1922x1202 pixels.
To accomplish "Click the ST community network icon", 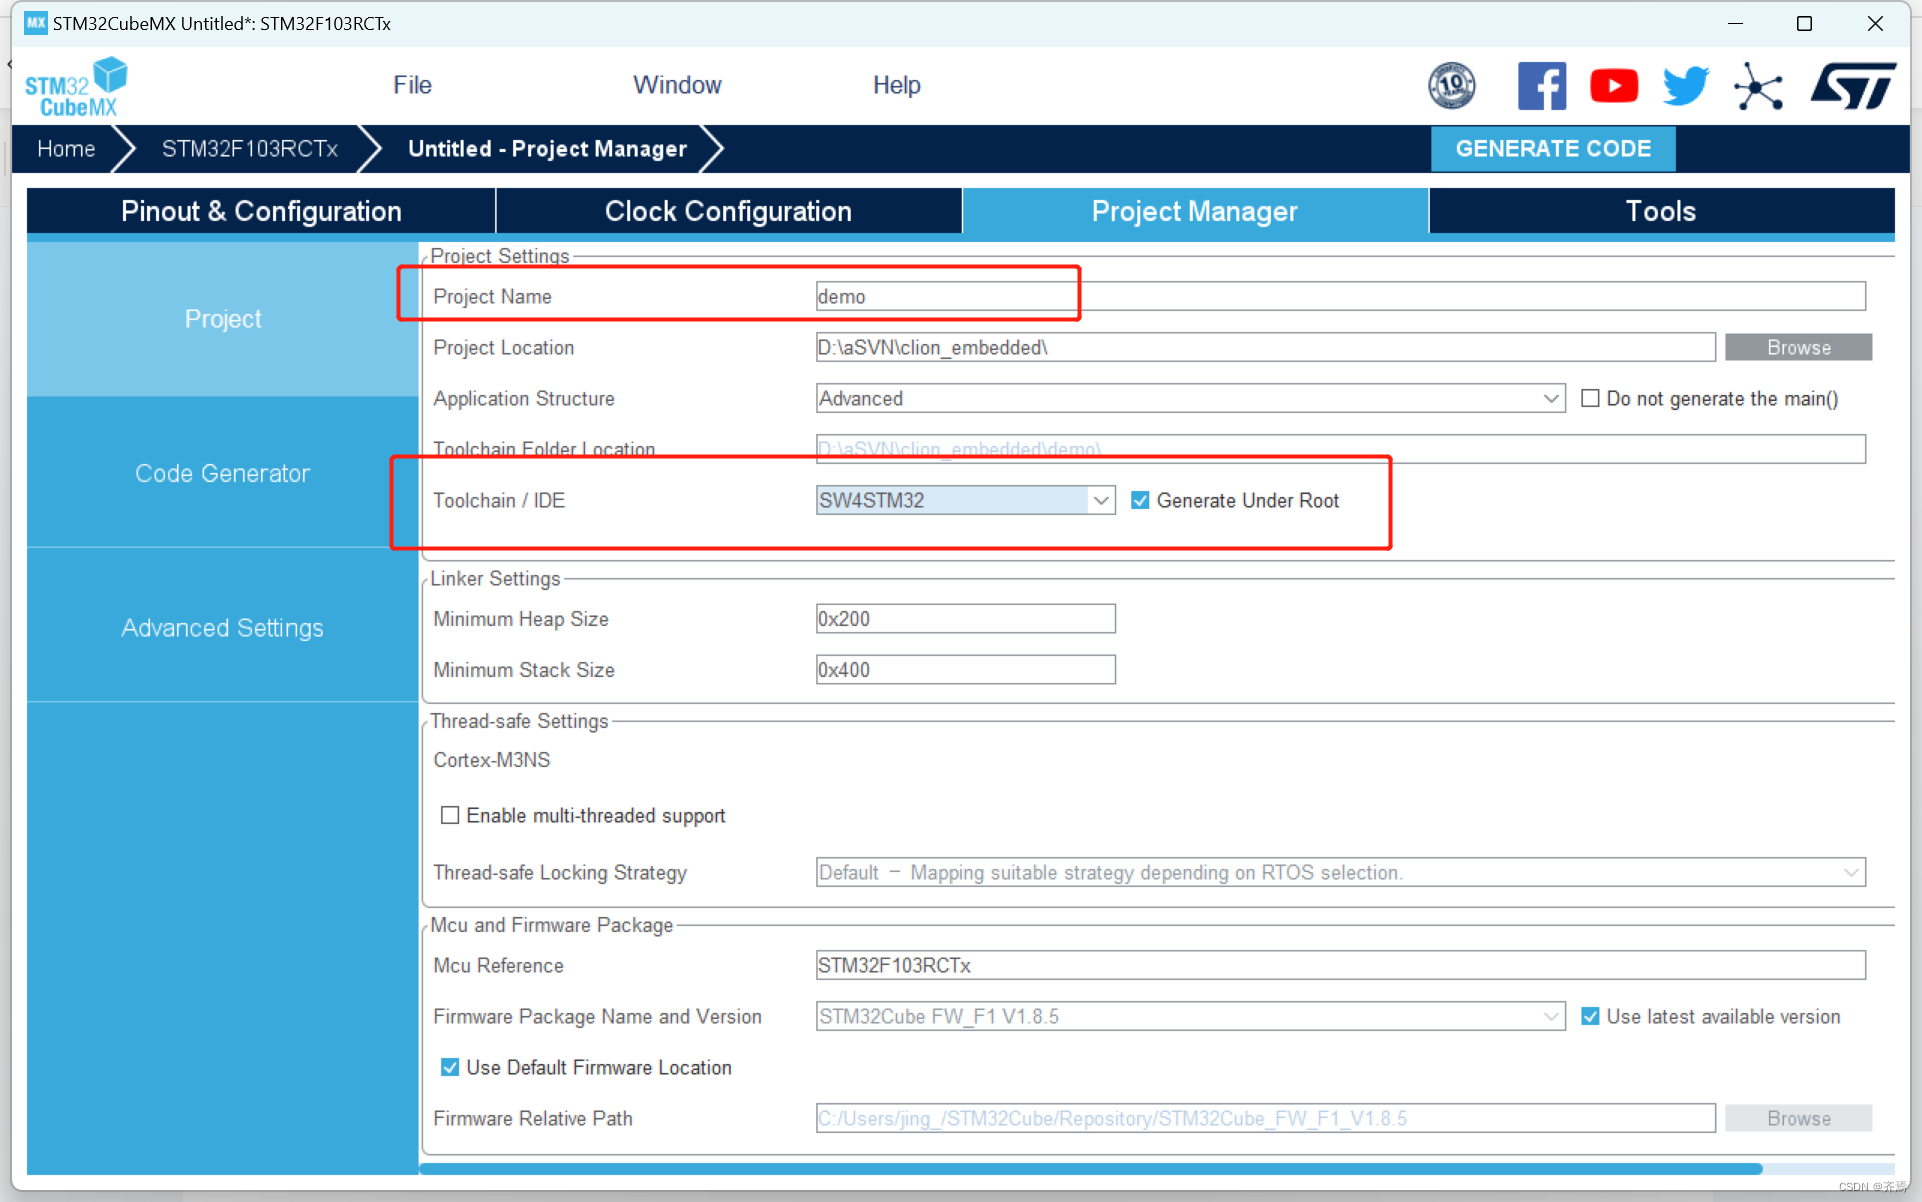I will [x=1758, y=86].
